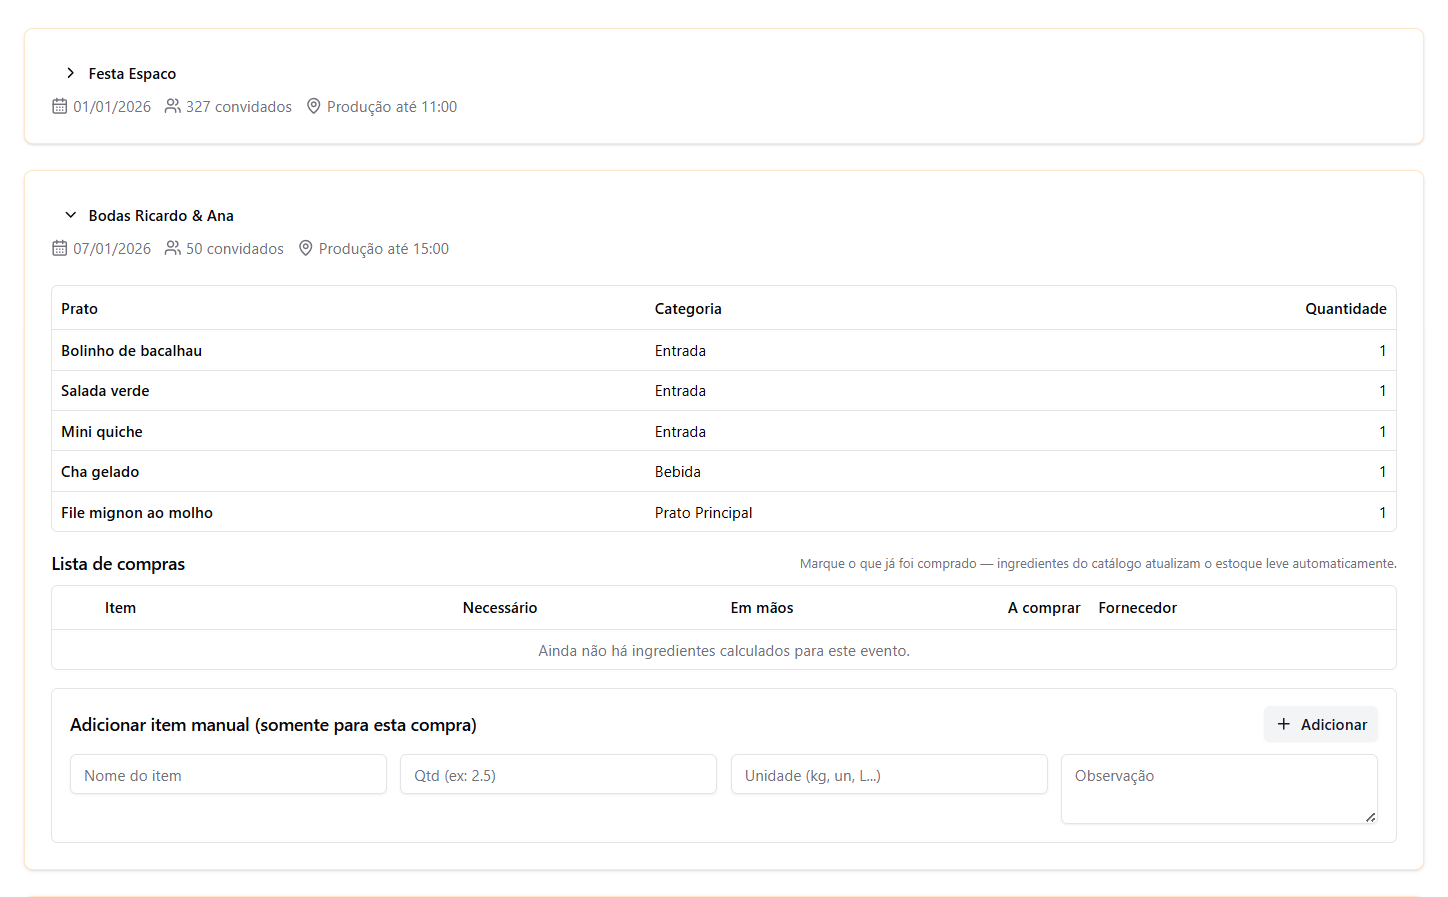
Task: Click guests icon next to 50 convidados
Action: click(173, 248)
